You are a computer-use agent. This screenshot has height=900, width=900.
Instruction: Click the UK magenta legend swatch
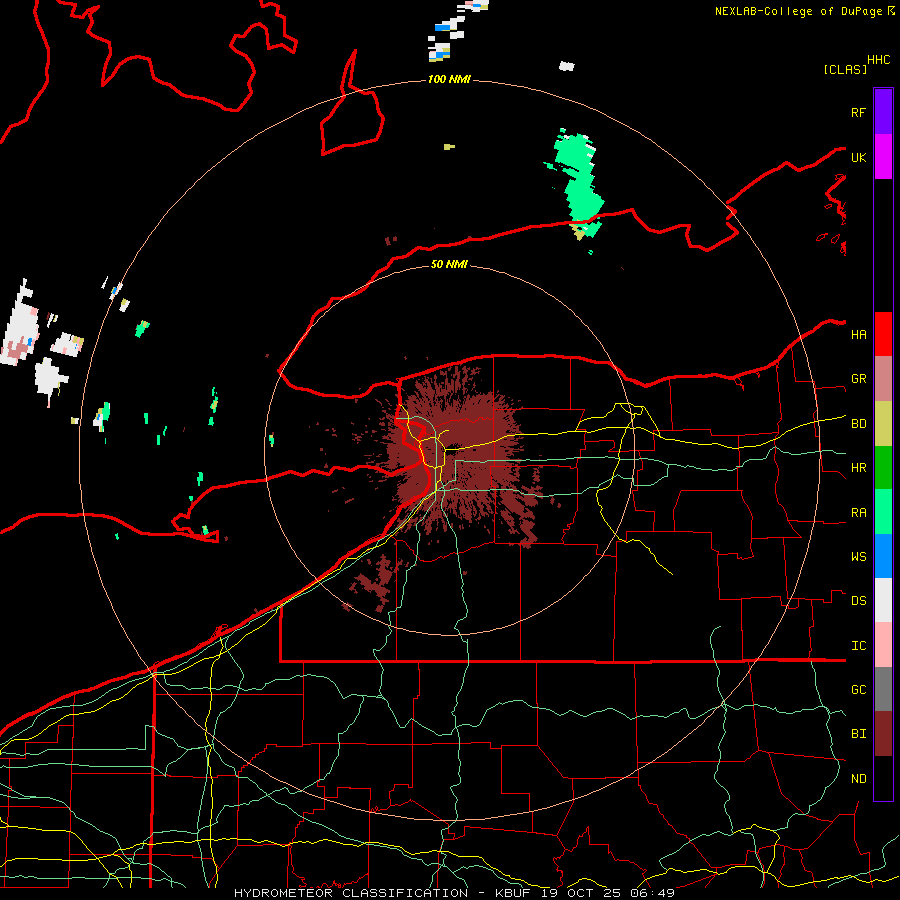point(883,157)
